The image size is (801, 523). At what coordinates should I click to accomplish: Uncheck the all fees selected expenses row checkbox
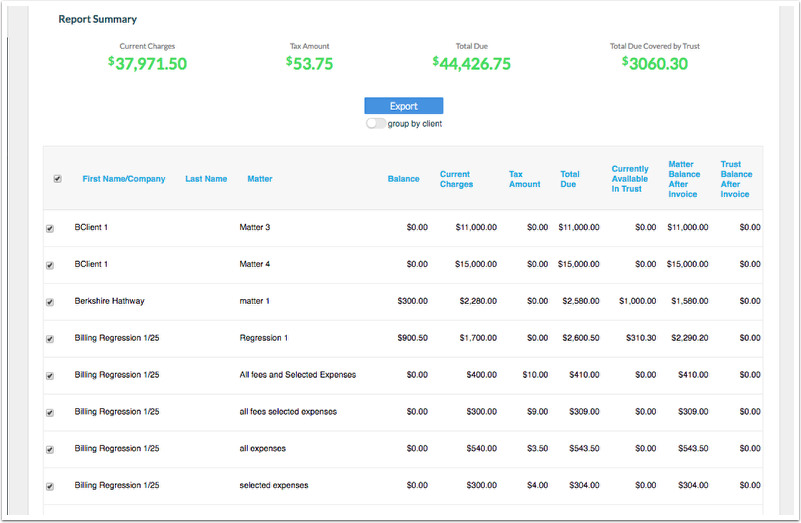[50, 412]
